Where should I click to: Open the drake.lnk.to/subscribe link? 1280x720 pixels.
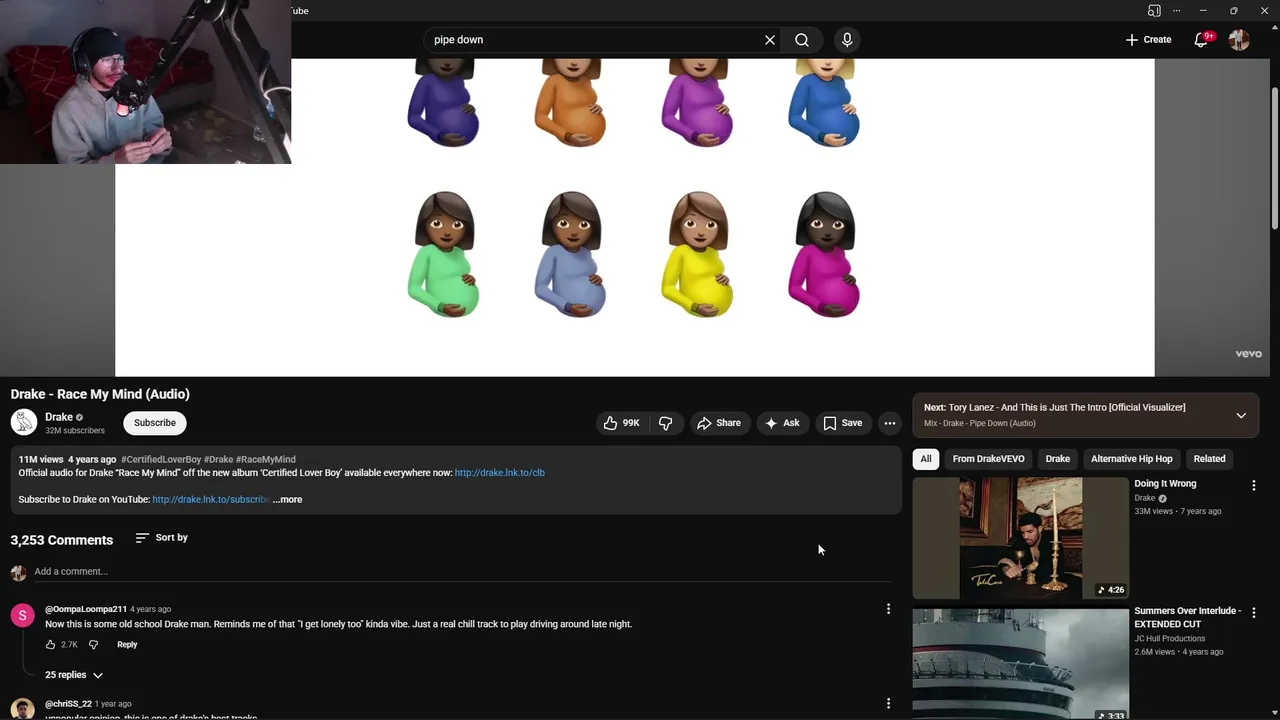coord(210,499)
